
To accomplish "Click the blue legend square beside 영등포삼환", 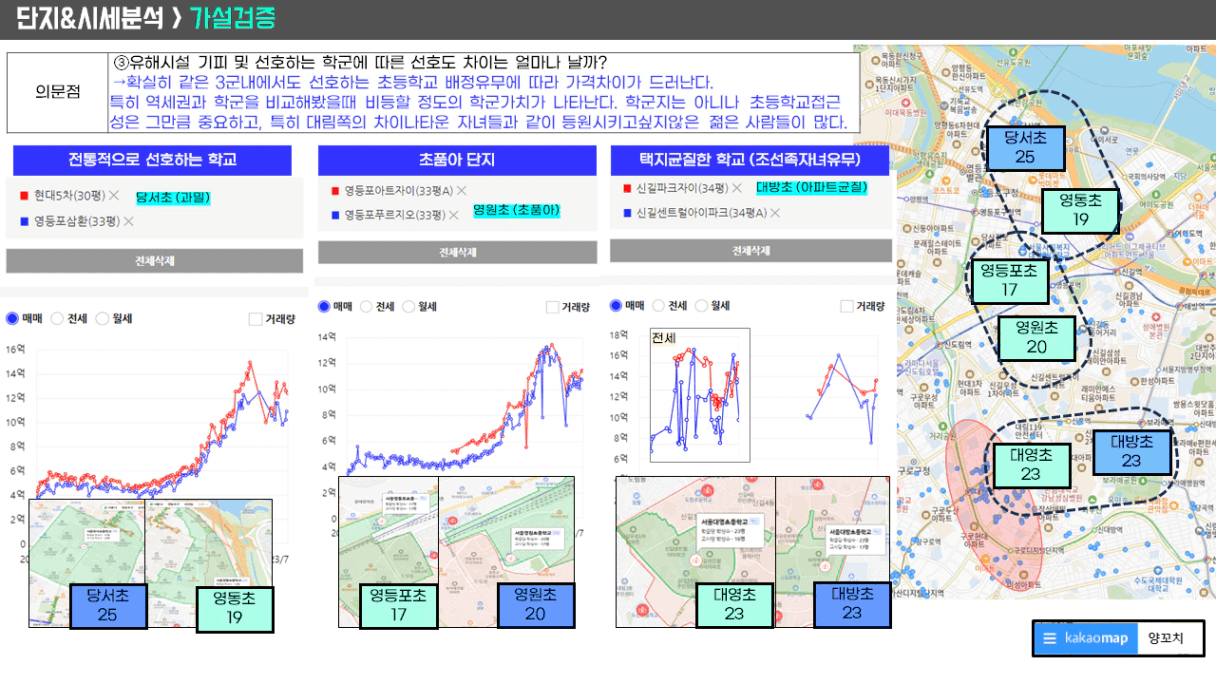I will (x=24, y=221).
